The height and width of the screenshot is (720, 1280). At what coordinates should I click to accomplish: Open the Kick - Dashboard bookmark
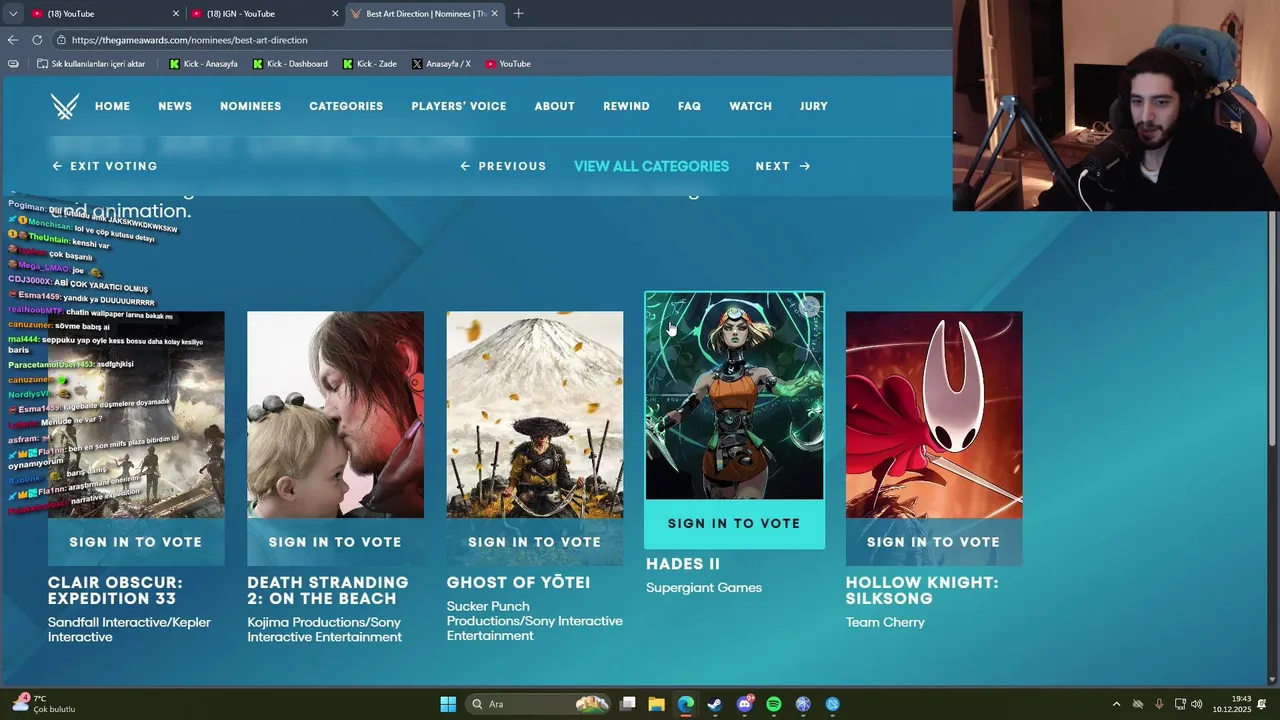(x=290, y=64)
